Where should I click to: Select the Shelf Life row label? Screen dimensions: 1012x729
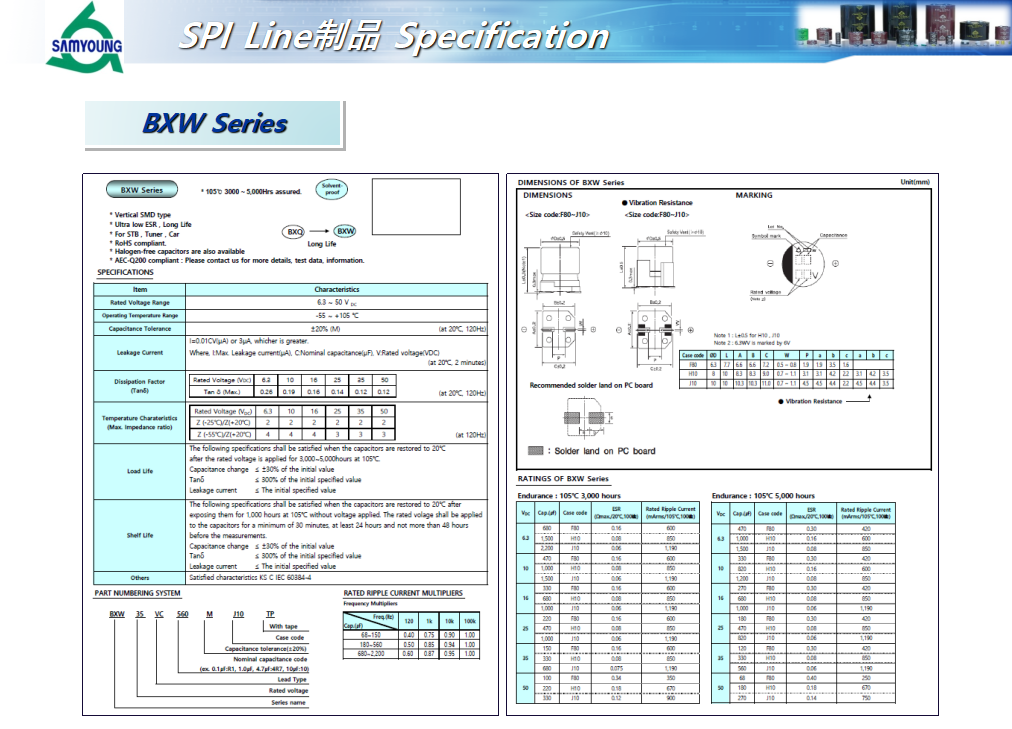(x=139, y=535)
